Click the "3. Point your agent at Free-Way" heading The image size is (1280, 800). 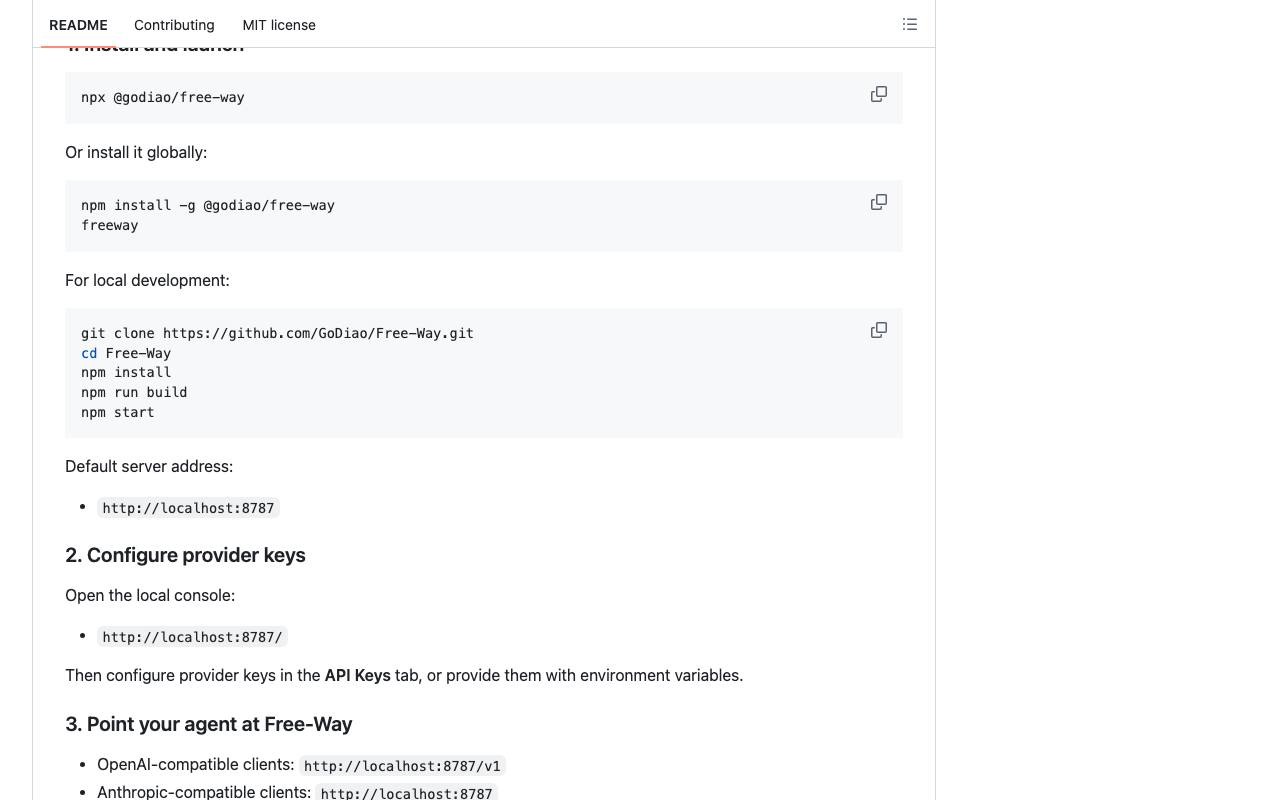click(x=209, y=724)
